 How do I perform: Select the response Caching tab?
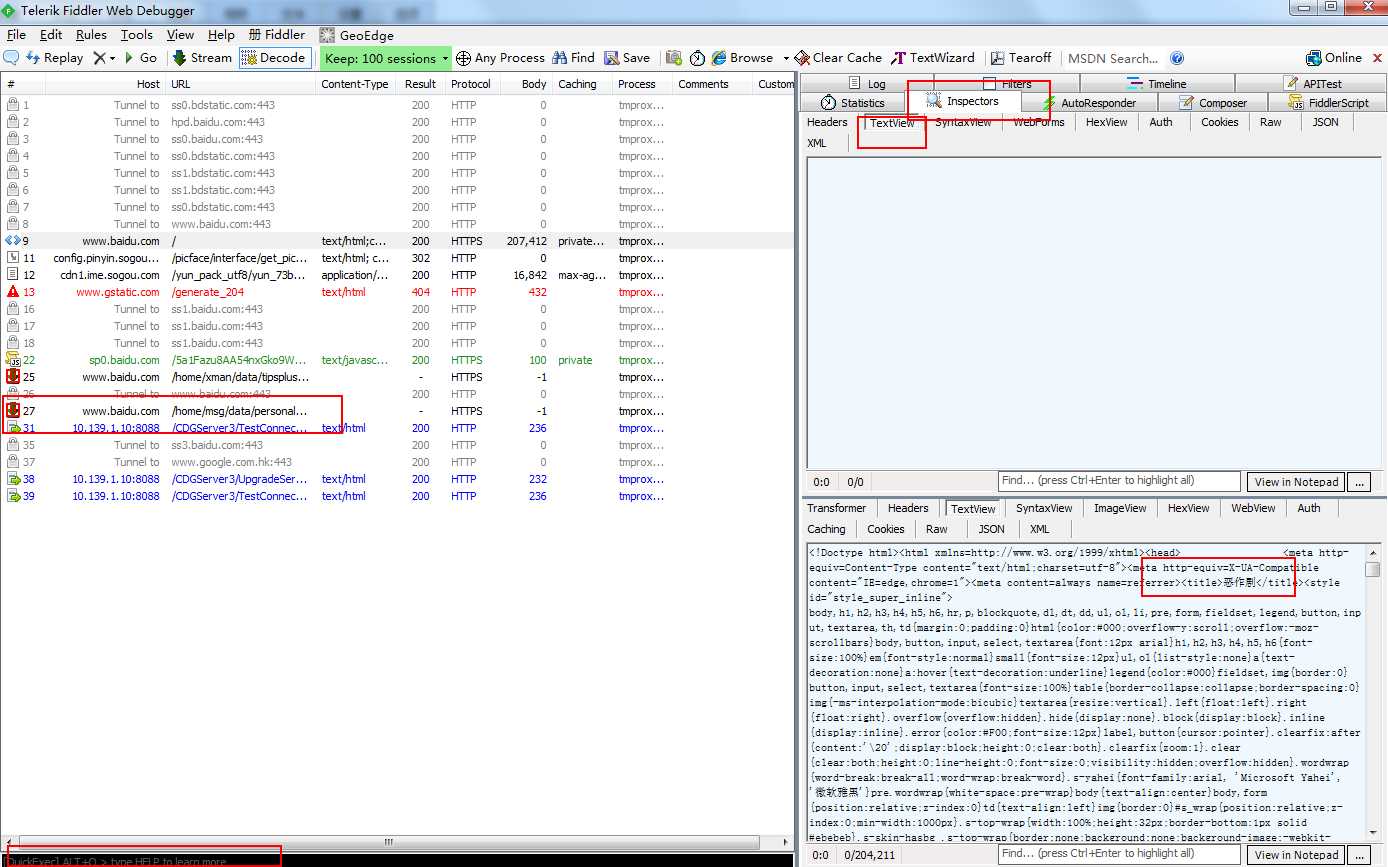tap(827, 529)
